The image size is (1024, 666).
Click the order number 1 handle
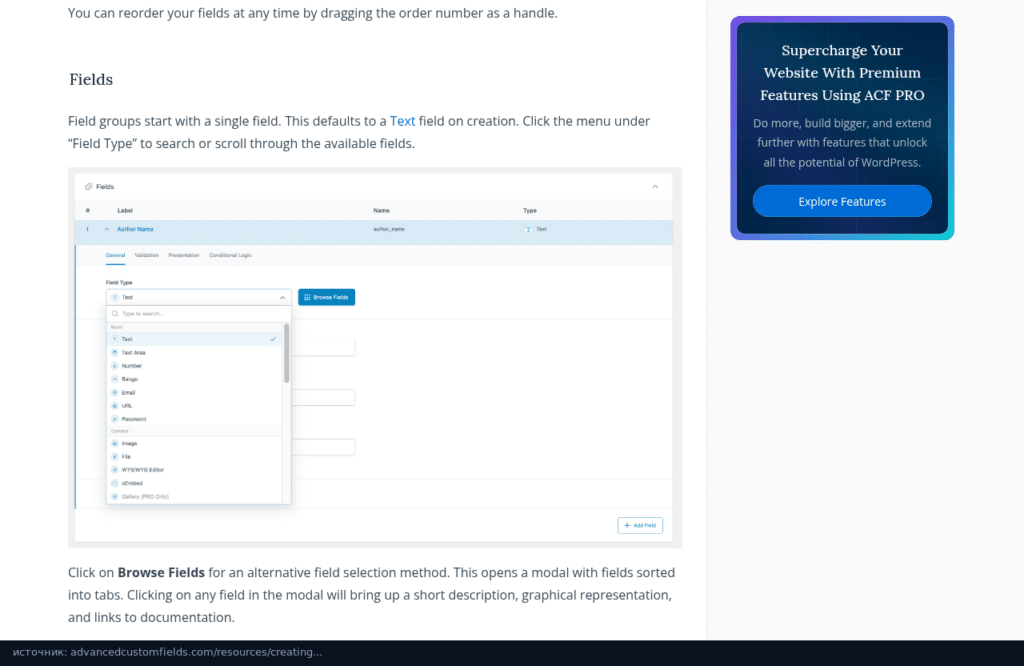coord(88,229)
